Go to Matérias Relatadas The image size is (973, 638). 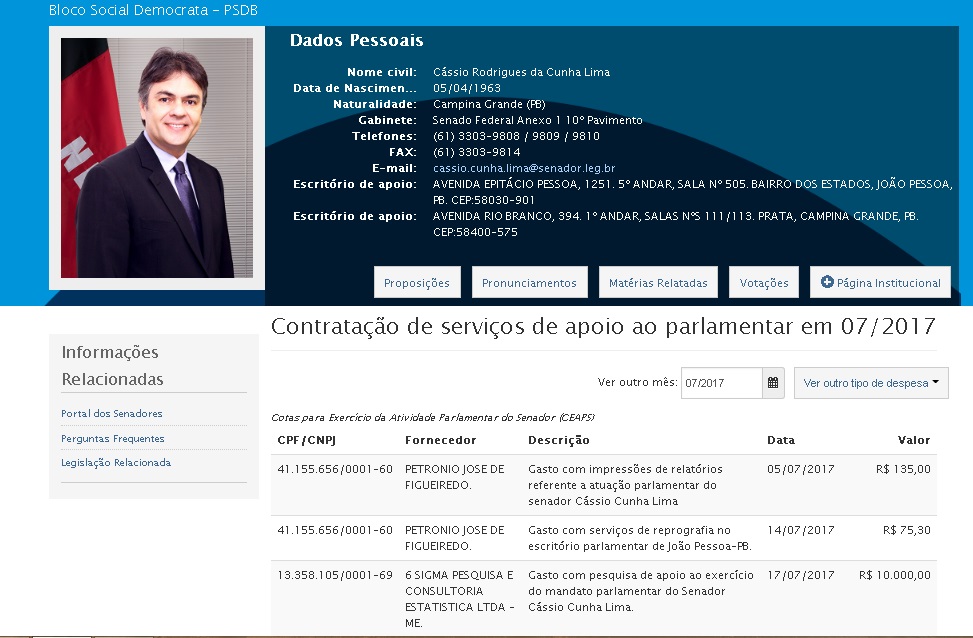657,283
